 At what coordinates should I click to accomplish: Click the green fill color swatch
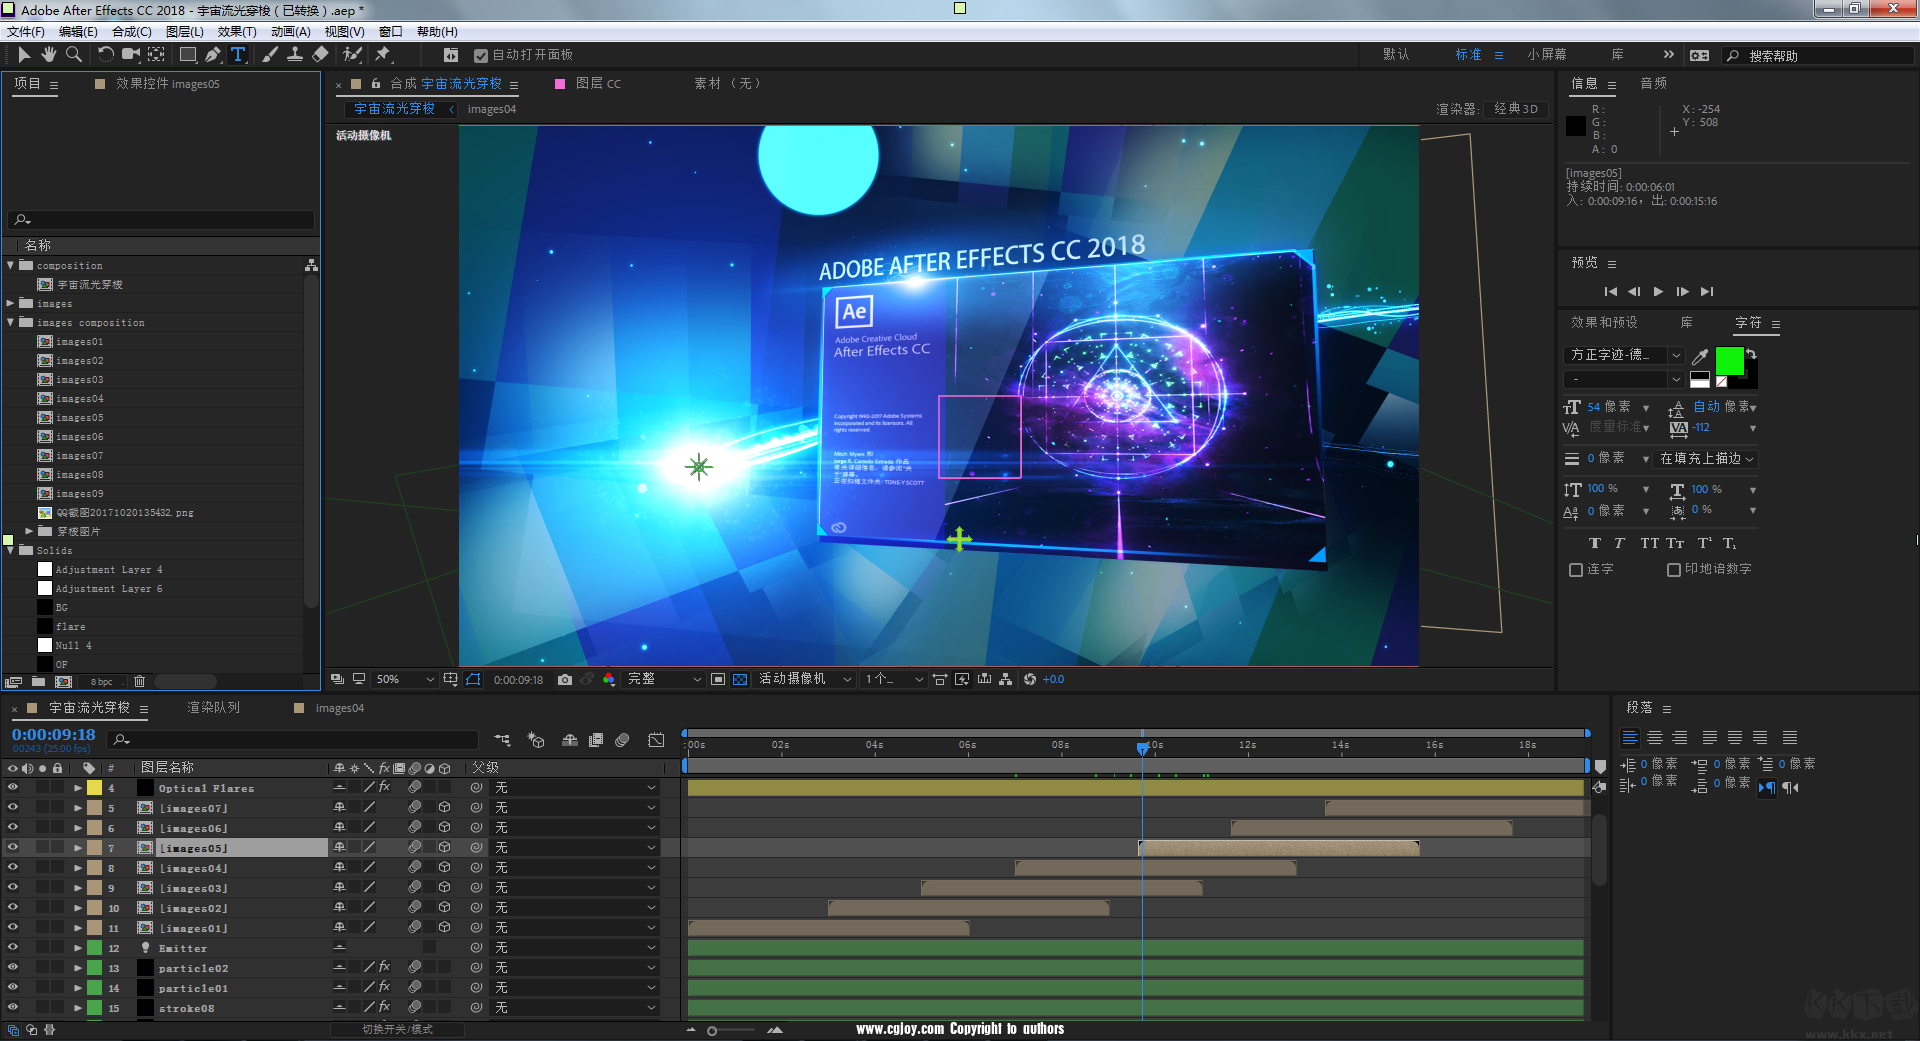[x=1729, y=361]
